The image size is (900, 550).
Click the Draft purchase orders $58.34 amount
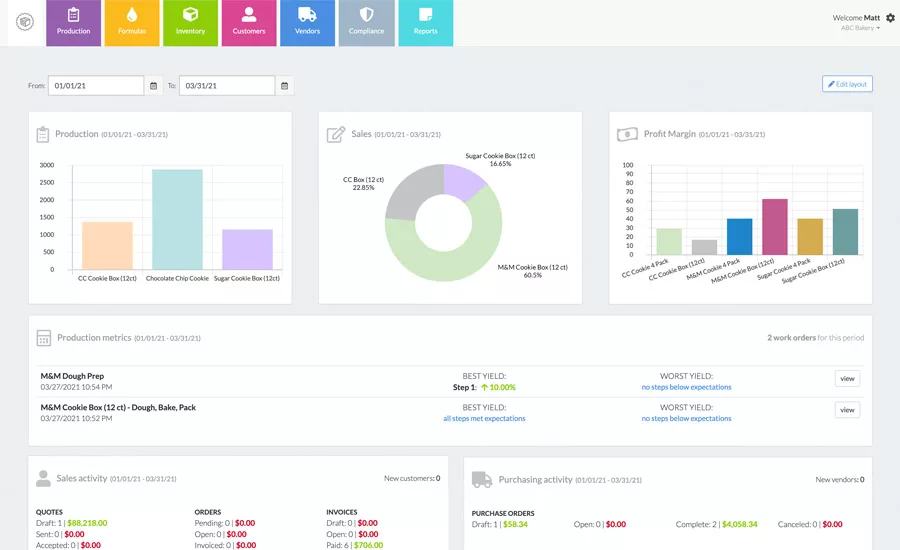[x=515, y=524]
